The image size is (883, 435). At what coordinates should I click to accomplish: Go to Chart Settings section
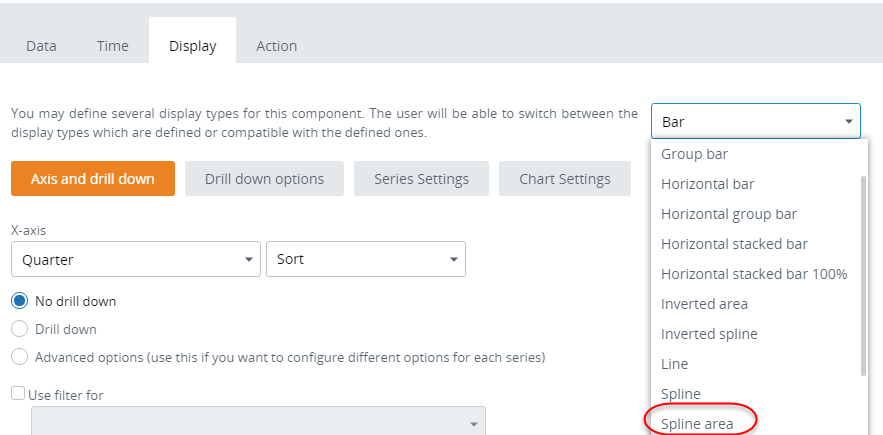(564, 179)
